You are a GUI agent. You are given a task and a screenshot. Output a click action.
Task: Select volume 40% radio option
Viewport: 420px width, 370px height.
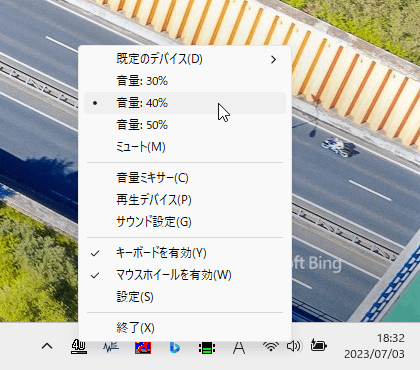coord(185,103)
